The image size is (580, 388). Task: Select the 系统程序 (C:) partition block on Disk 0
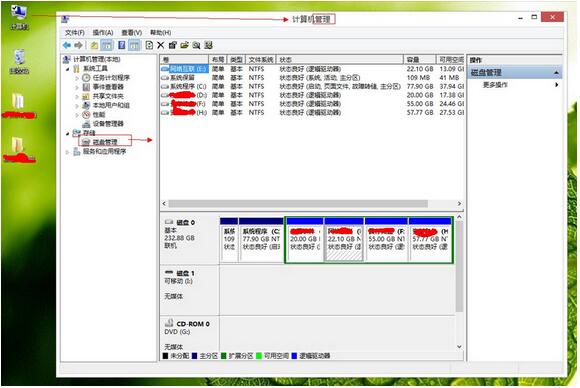tap(261, 240)
